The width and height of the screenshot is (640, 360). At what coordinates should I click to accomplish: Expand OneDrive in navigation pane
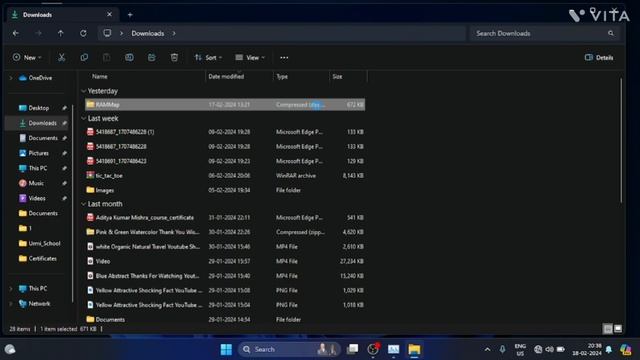point(11,78)
